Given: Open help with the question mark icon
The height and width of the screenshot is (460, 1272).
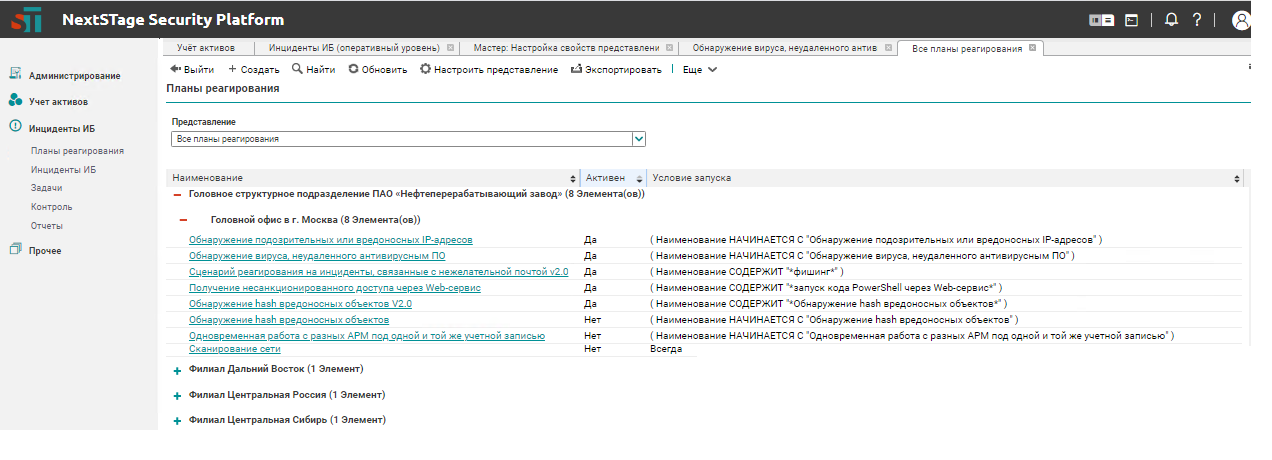Looking at the screenshot, I should pyautogui.click(x=1196, y=20).
